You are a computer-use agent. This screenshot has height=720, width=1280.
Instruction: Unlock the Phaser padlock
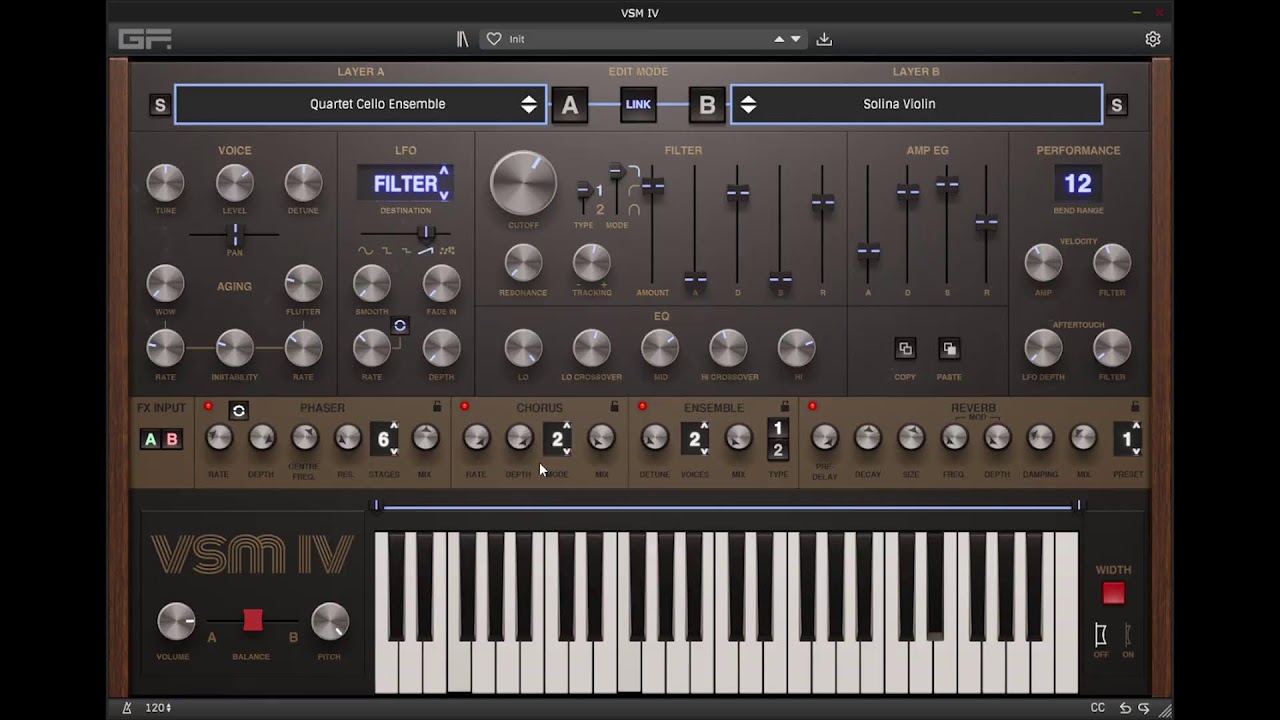[x=437, y=407]
